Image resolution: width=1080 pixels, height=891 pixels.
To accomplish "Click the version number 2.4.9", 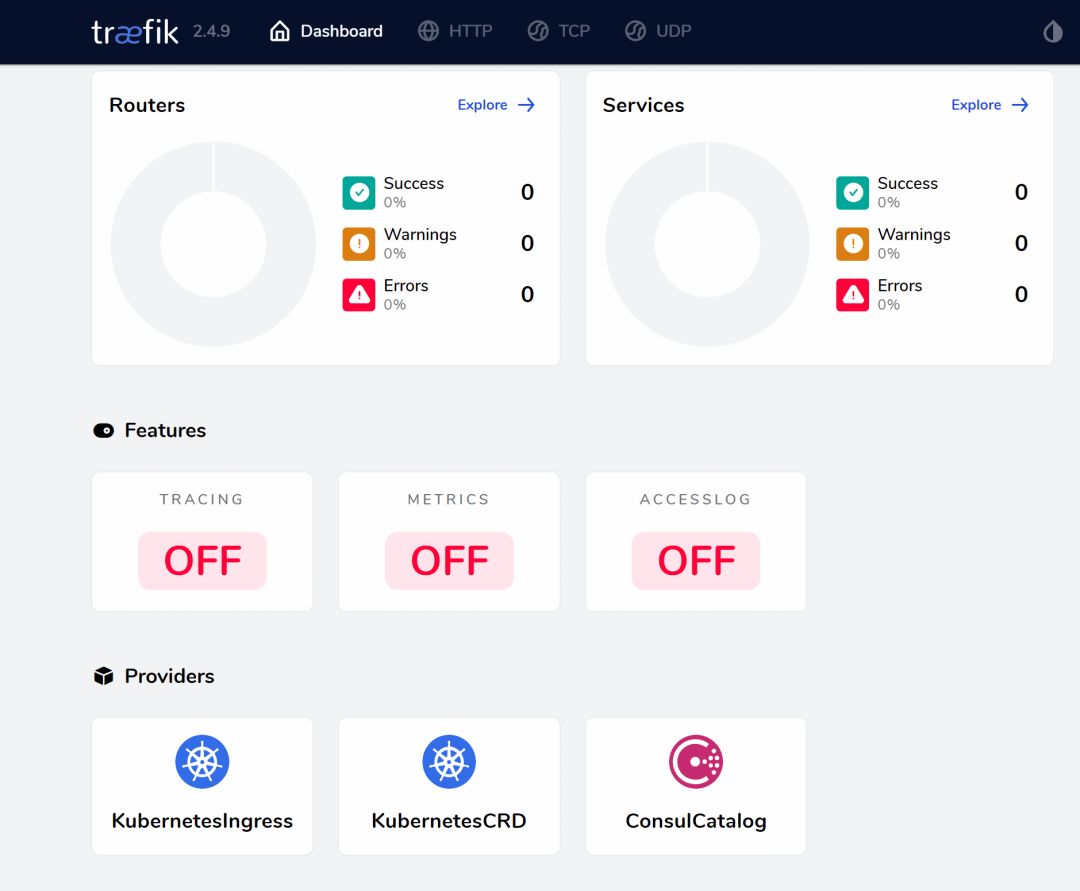I will click(x=211, y=31).
